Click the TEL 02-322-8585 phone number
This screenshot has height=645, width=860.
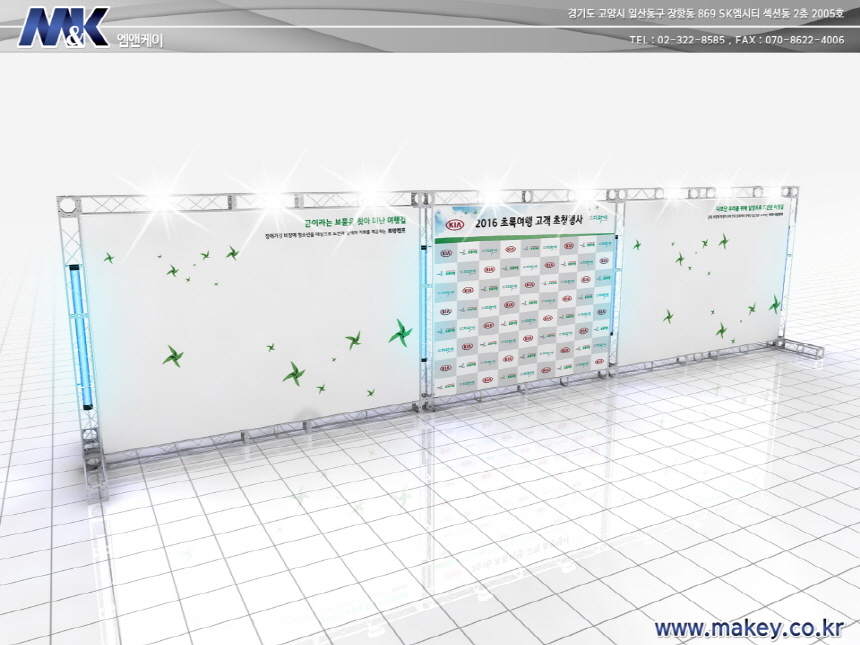pos(677,40)
